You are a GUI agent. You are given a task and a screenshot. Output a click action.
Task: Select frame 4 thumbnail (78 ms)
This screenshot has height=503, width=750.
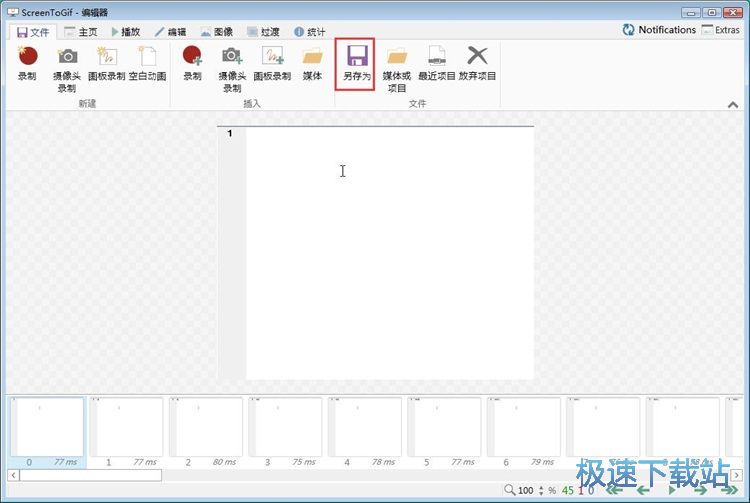coord(364,432)
